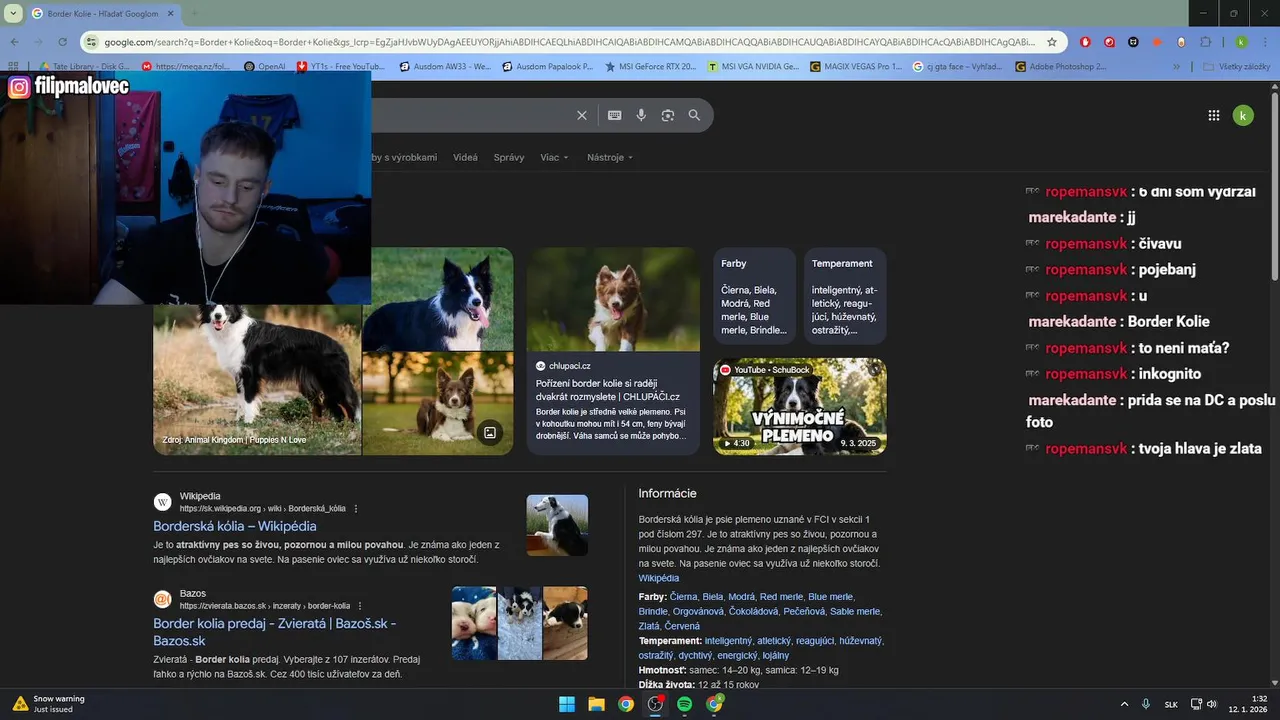
Task: Click the magnifier search button
Action: tap(694, 115)
